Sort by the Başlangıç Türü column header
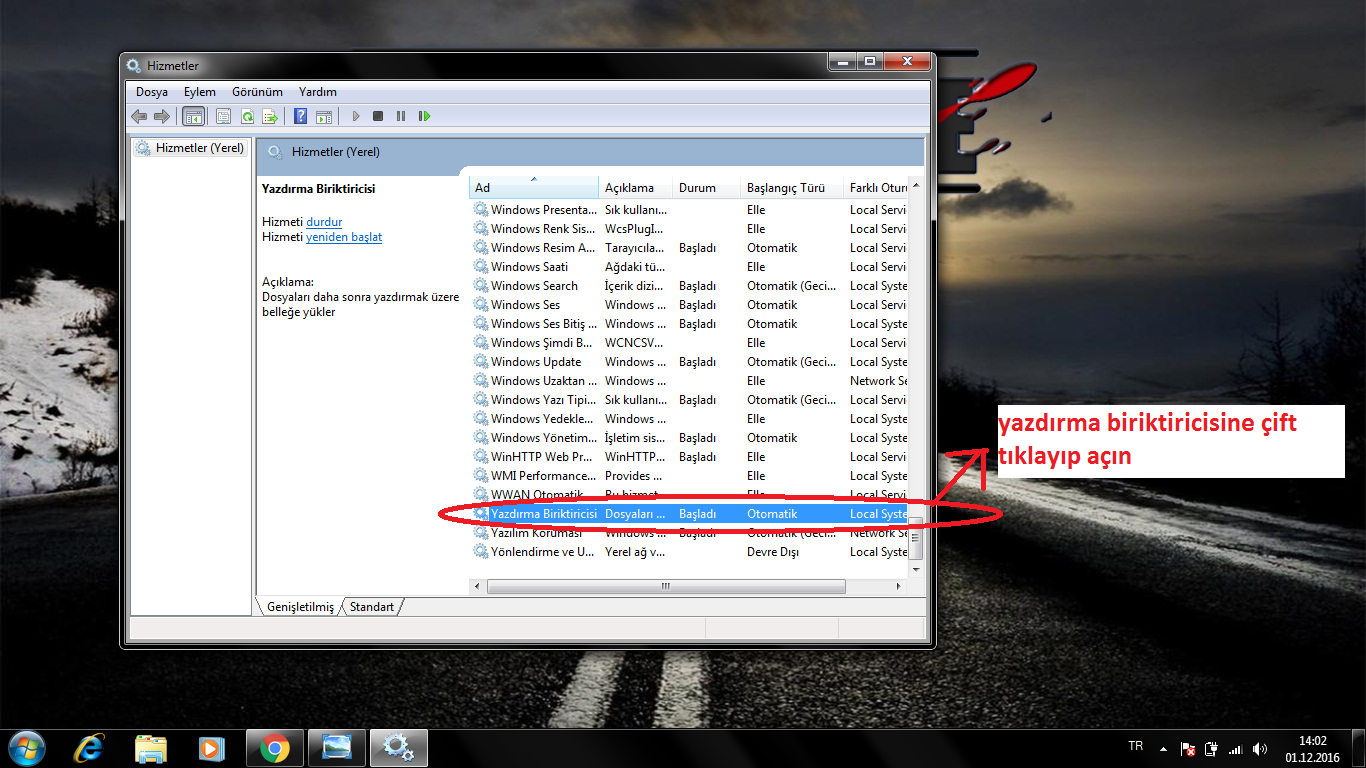The height and width of the screenshot is (768, 1366). tap(792, 187)
